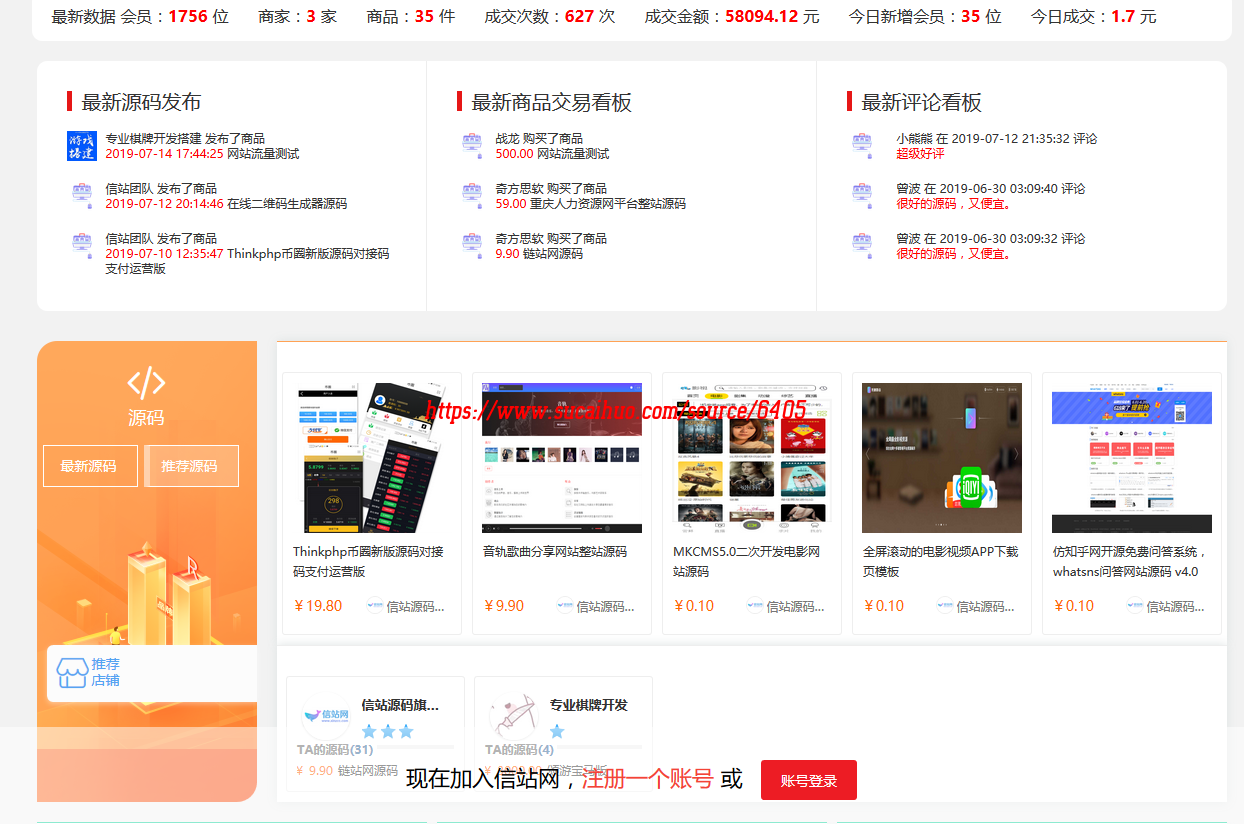
Task: Open the Thinkphp币圈 trading app thumbnail
Action: click(x=372, y=458)
